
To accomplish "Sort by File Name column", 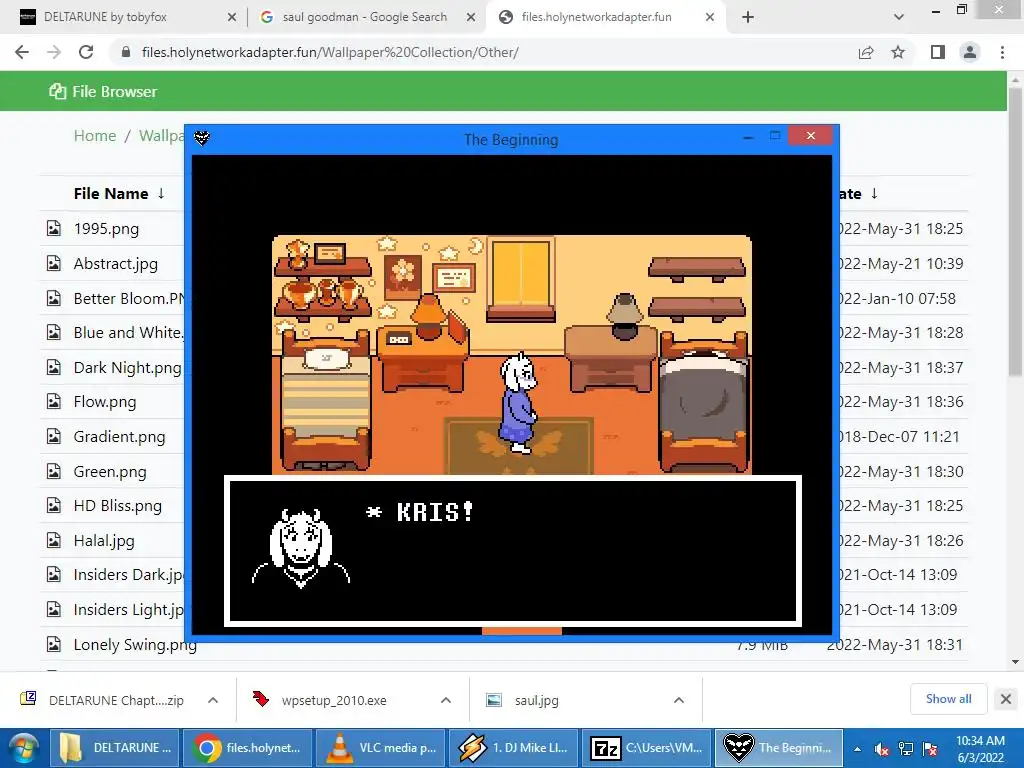I will [120, 193].
